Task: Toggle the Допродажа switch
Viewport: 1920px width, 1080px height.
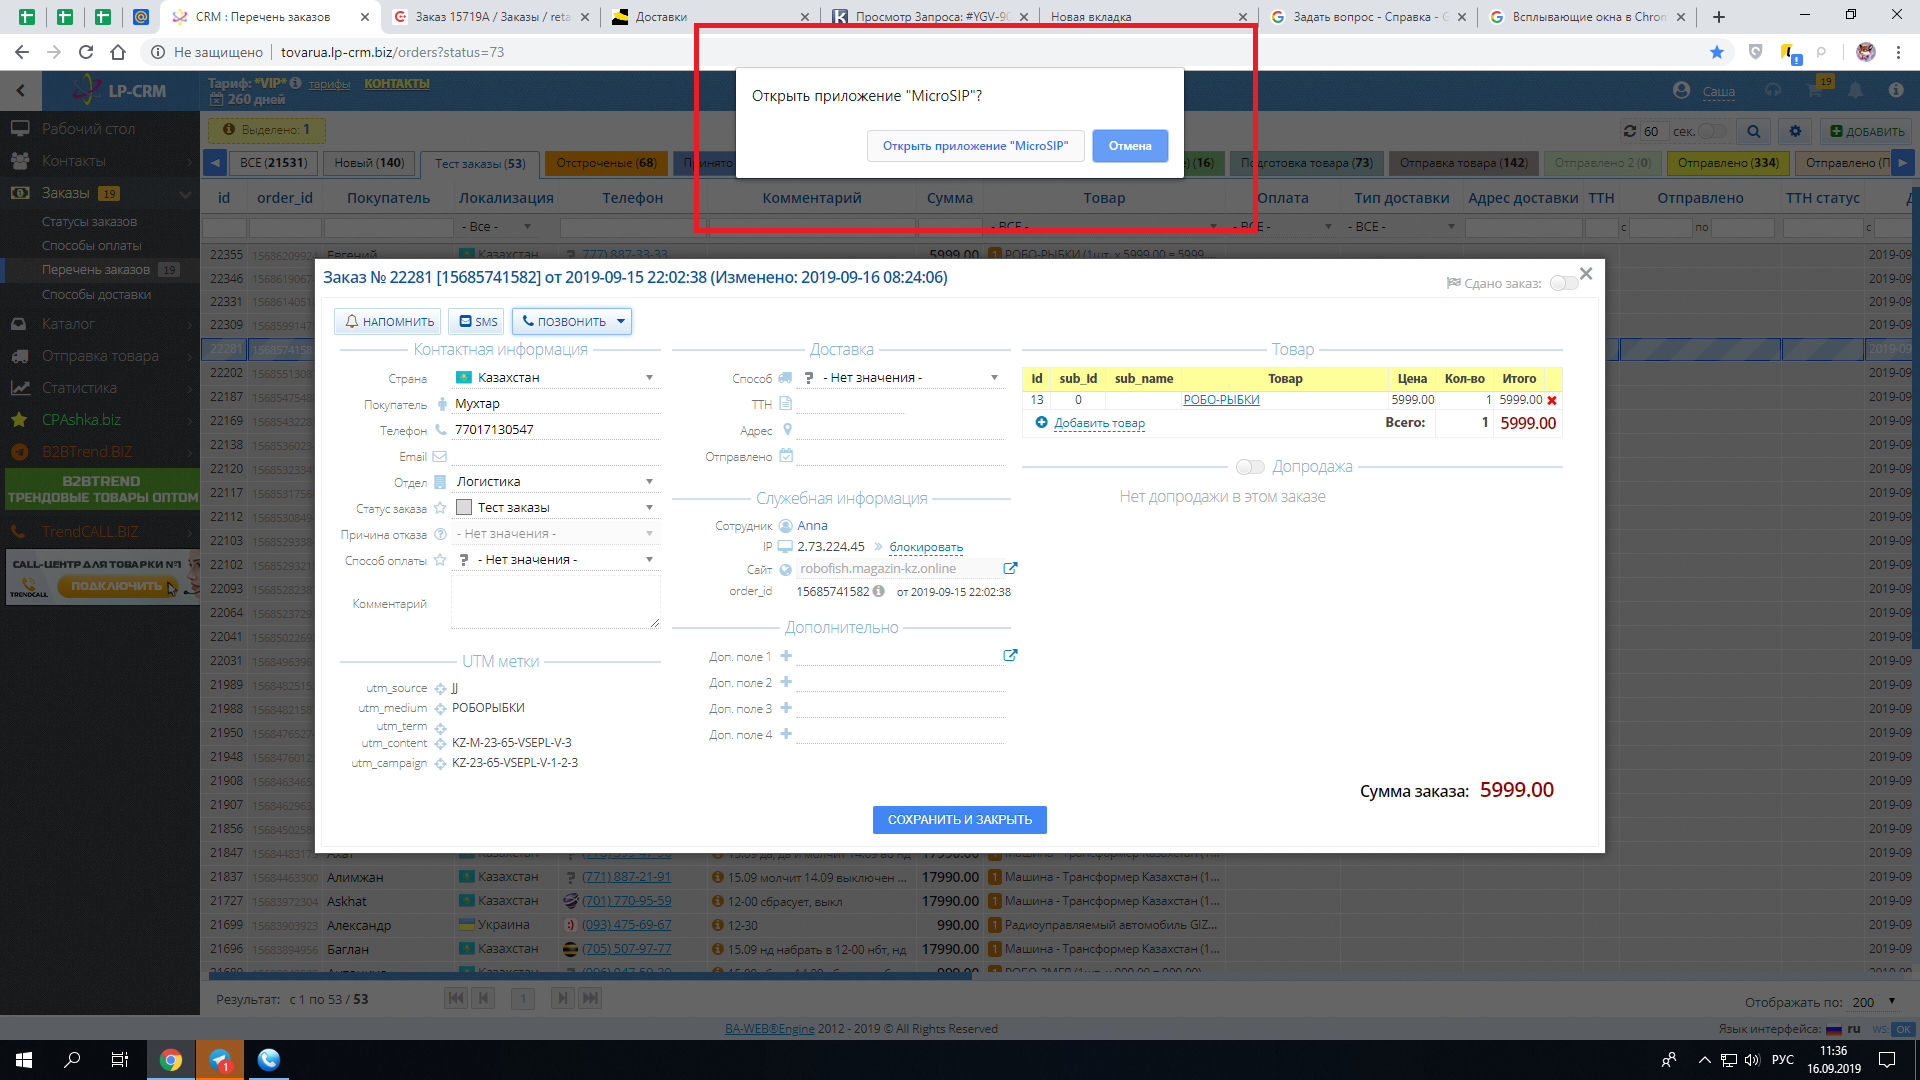Action: (x=1250, y=467)
